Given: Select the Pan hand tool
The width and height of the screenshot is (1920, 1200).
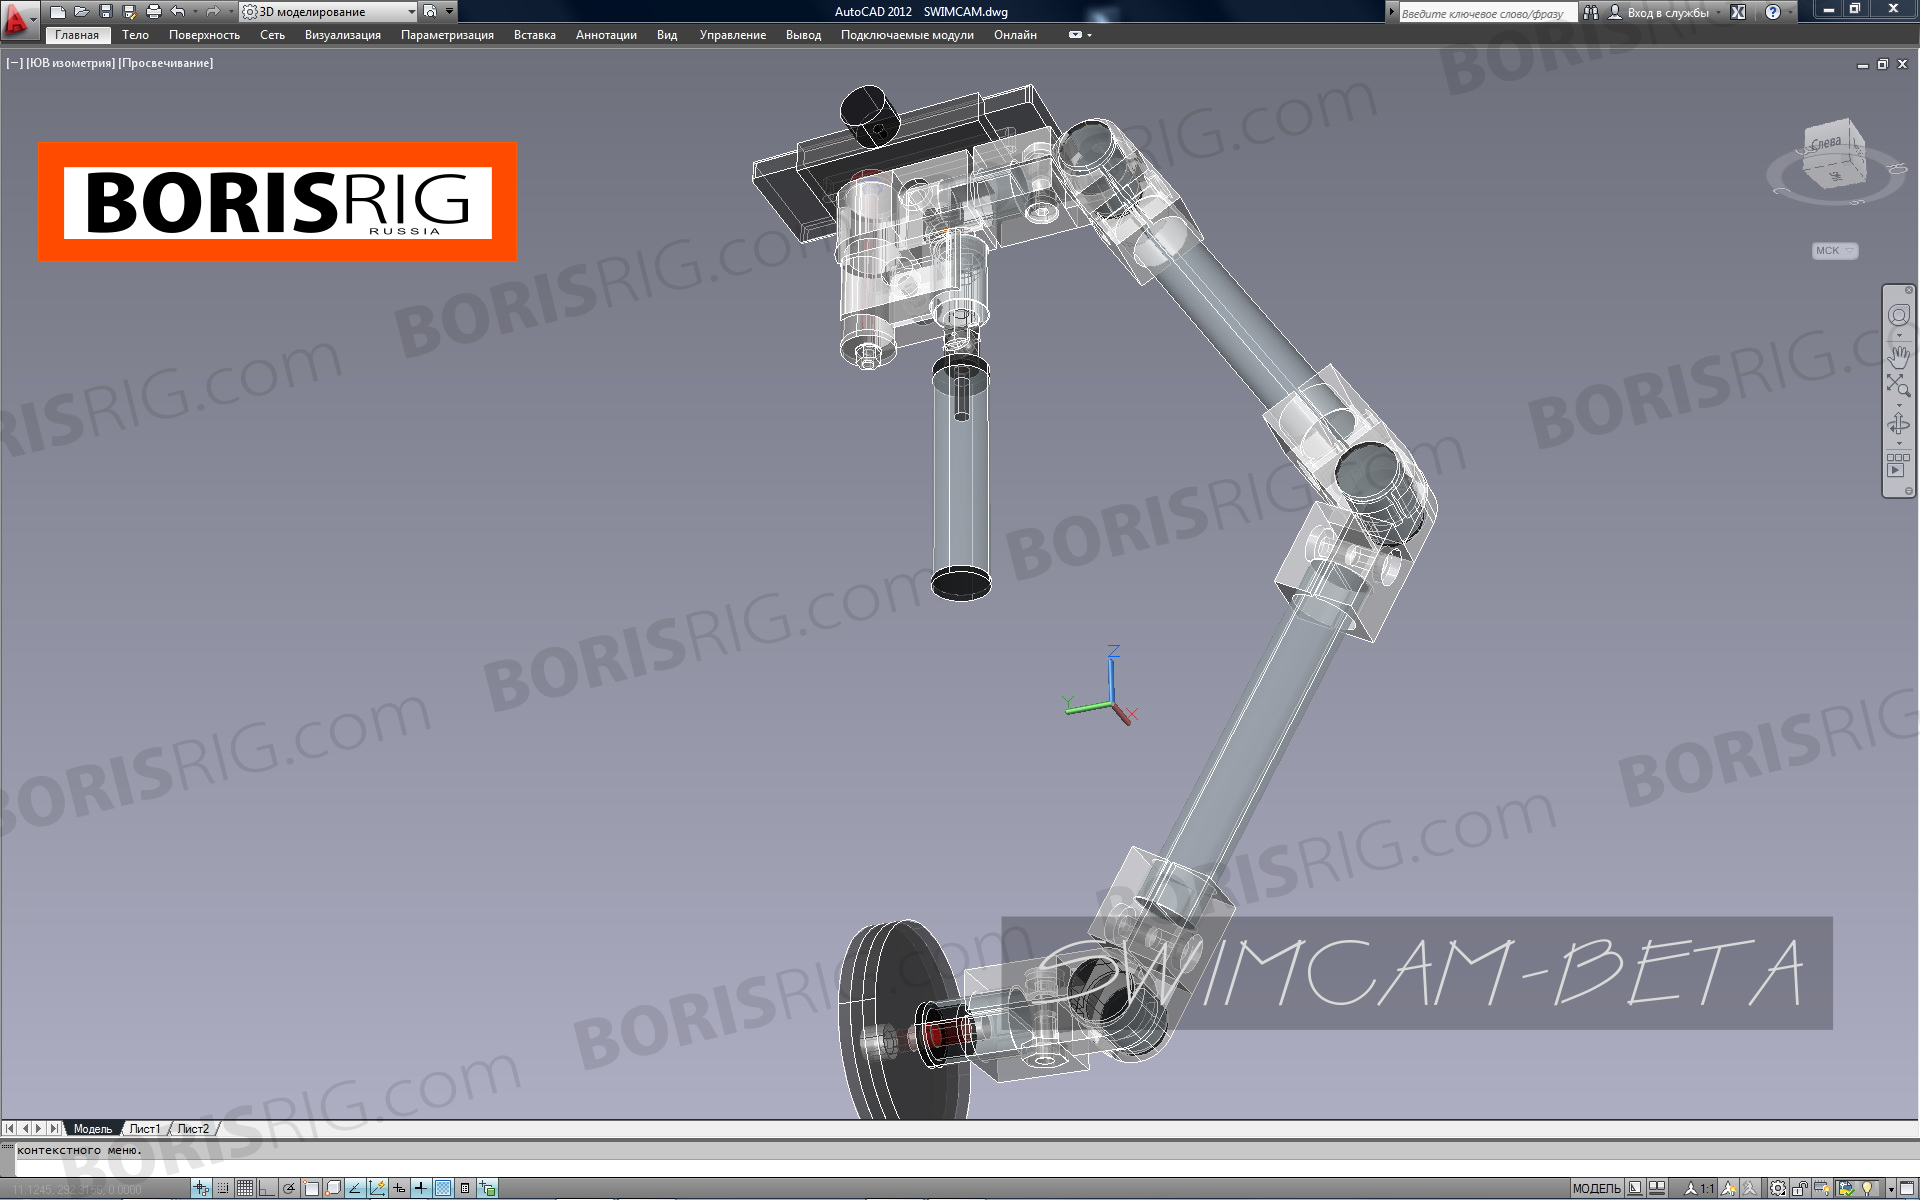Looking at the screenshot, I should [x=1898, y=355].
